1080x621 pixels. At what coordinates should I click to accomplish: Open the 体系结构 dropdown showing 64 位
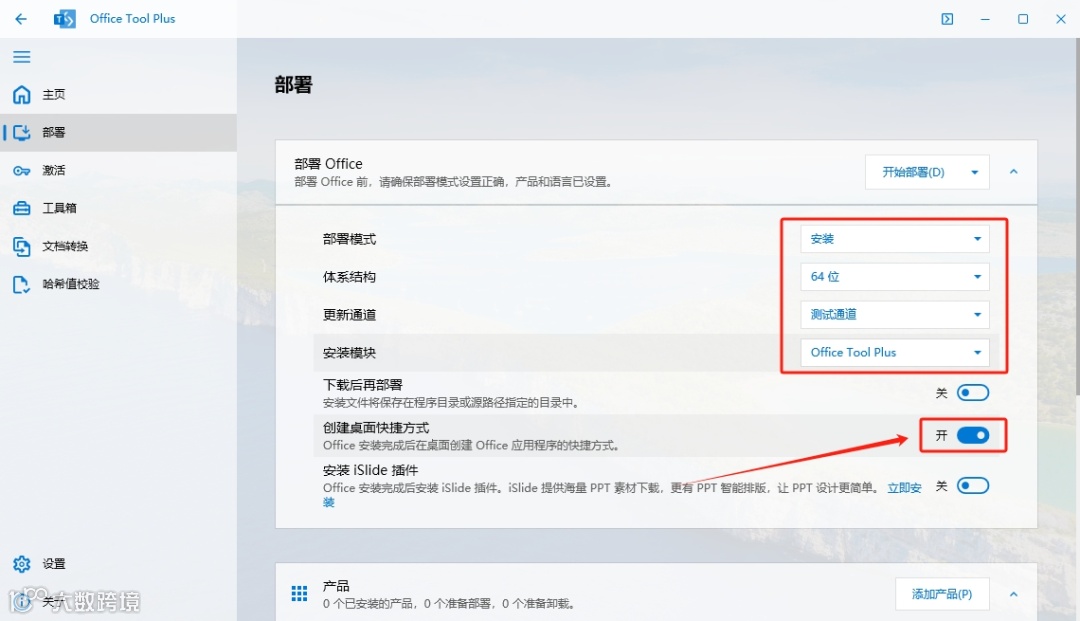[x=895, y=277]
